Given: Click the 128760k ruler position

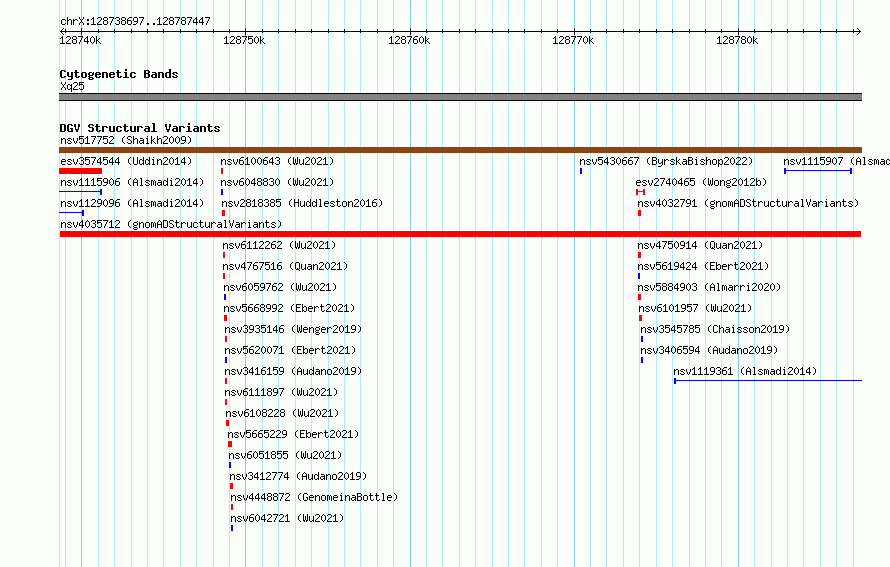Looking at the screenshot, I should 409,40.
